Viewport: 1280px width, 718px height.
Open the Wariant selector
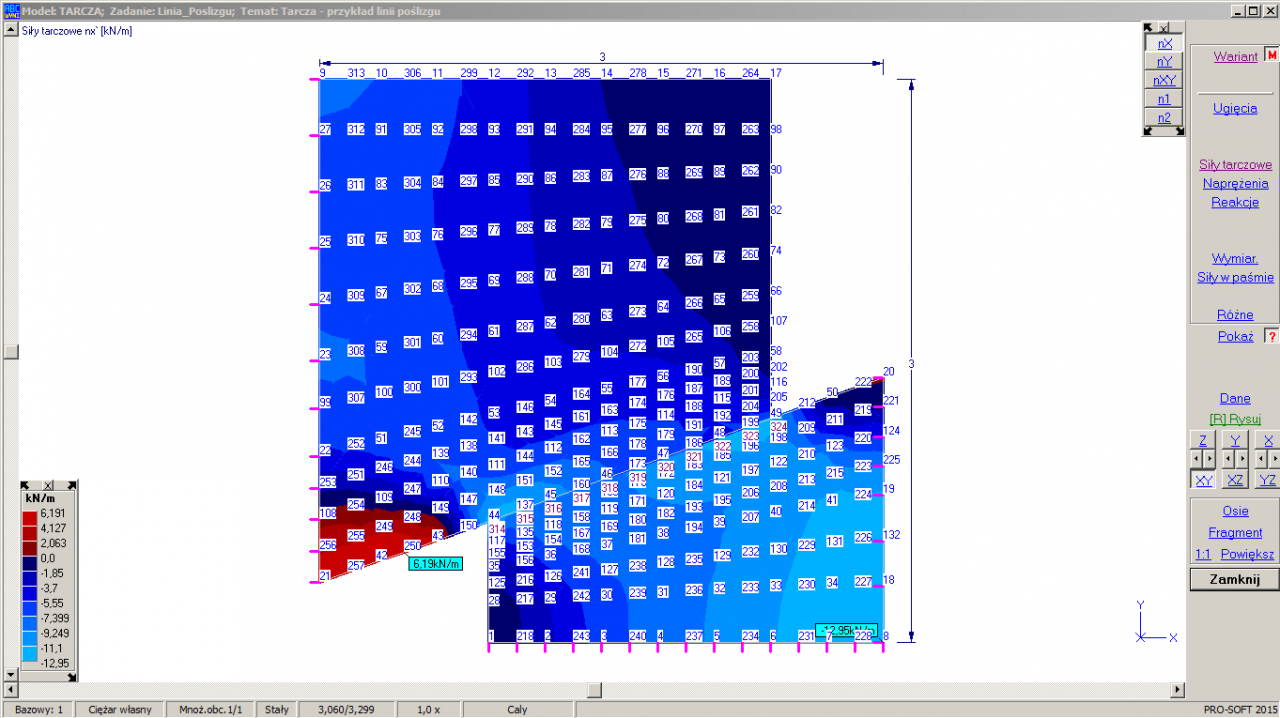pyautogui.click(x=1235, y=56)
